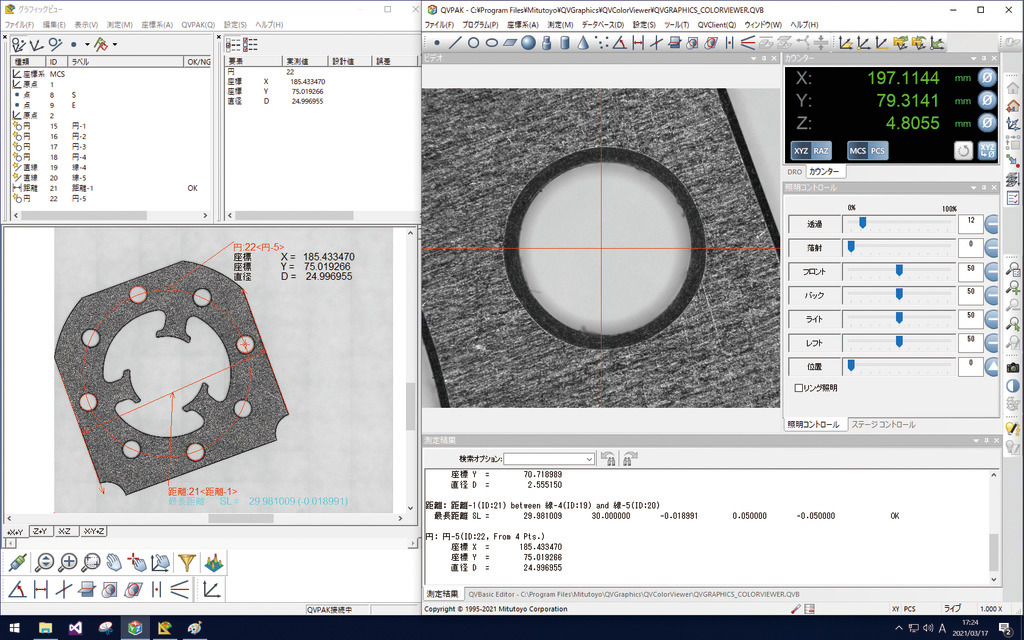The height and width of the screenshot is (640, 1024).
Task: Click the camera icon on right sidebar
Action: (x=1012, y=367)
